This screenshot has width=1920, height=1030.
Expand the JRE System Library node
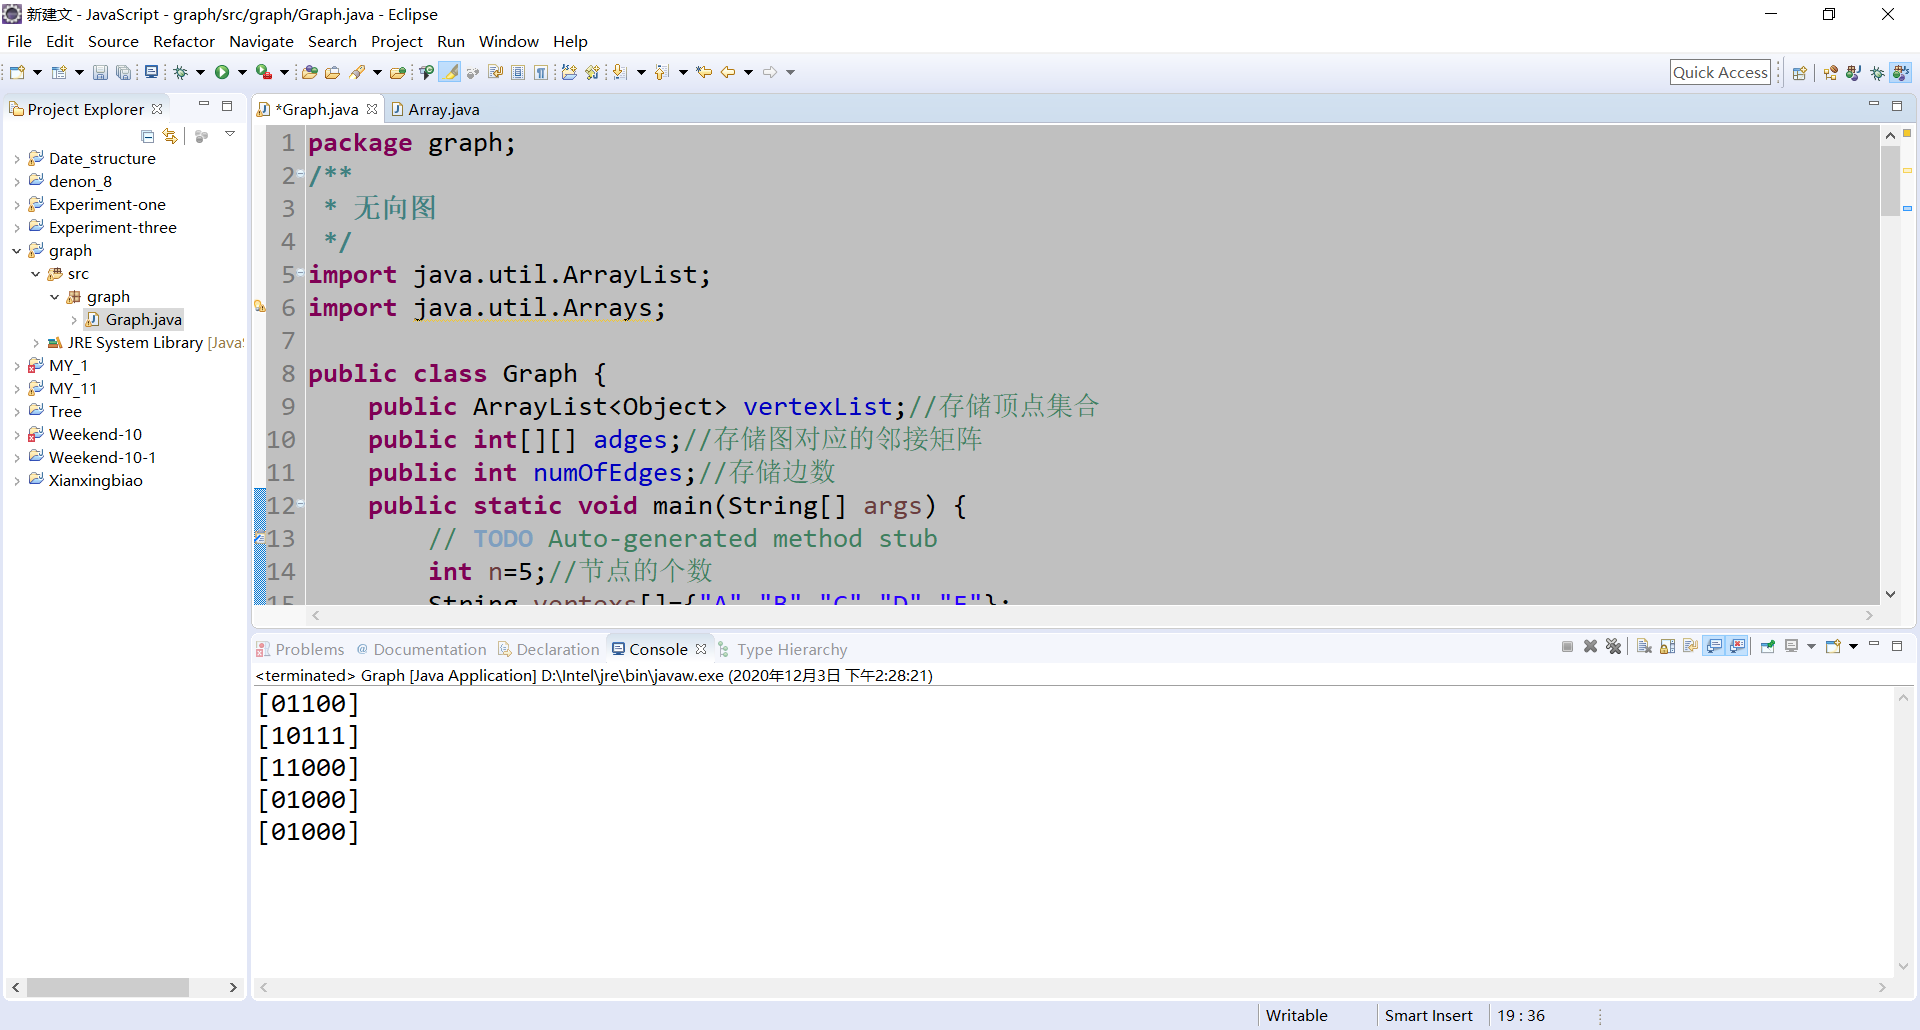(x=36, y=343)
